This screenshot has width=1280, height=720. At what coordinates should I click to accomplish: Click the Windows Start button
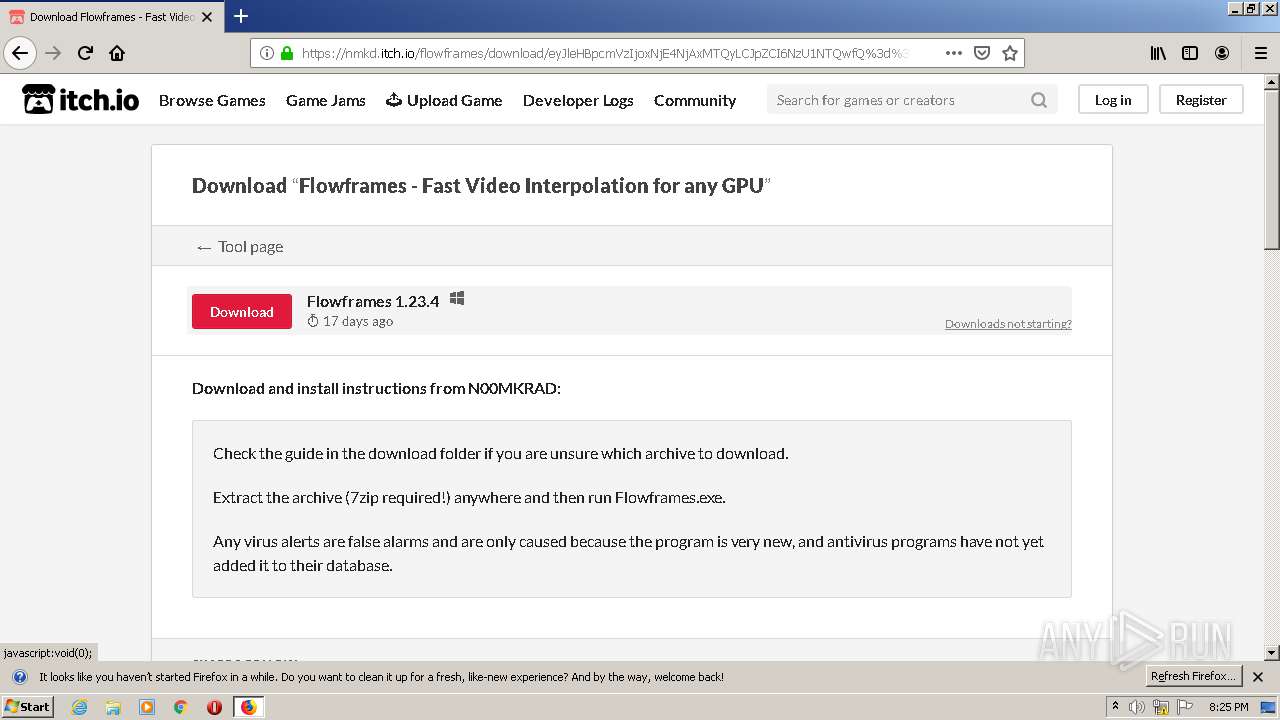27,707
